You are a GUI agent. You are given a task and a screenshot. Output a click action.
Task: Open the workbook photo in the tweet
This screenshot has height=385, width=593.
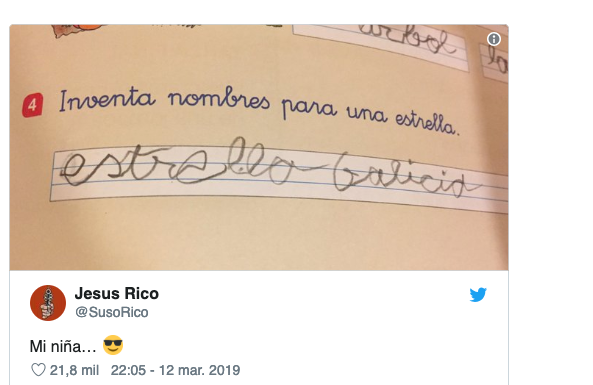[x=259, y=147]
